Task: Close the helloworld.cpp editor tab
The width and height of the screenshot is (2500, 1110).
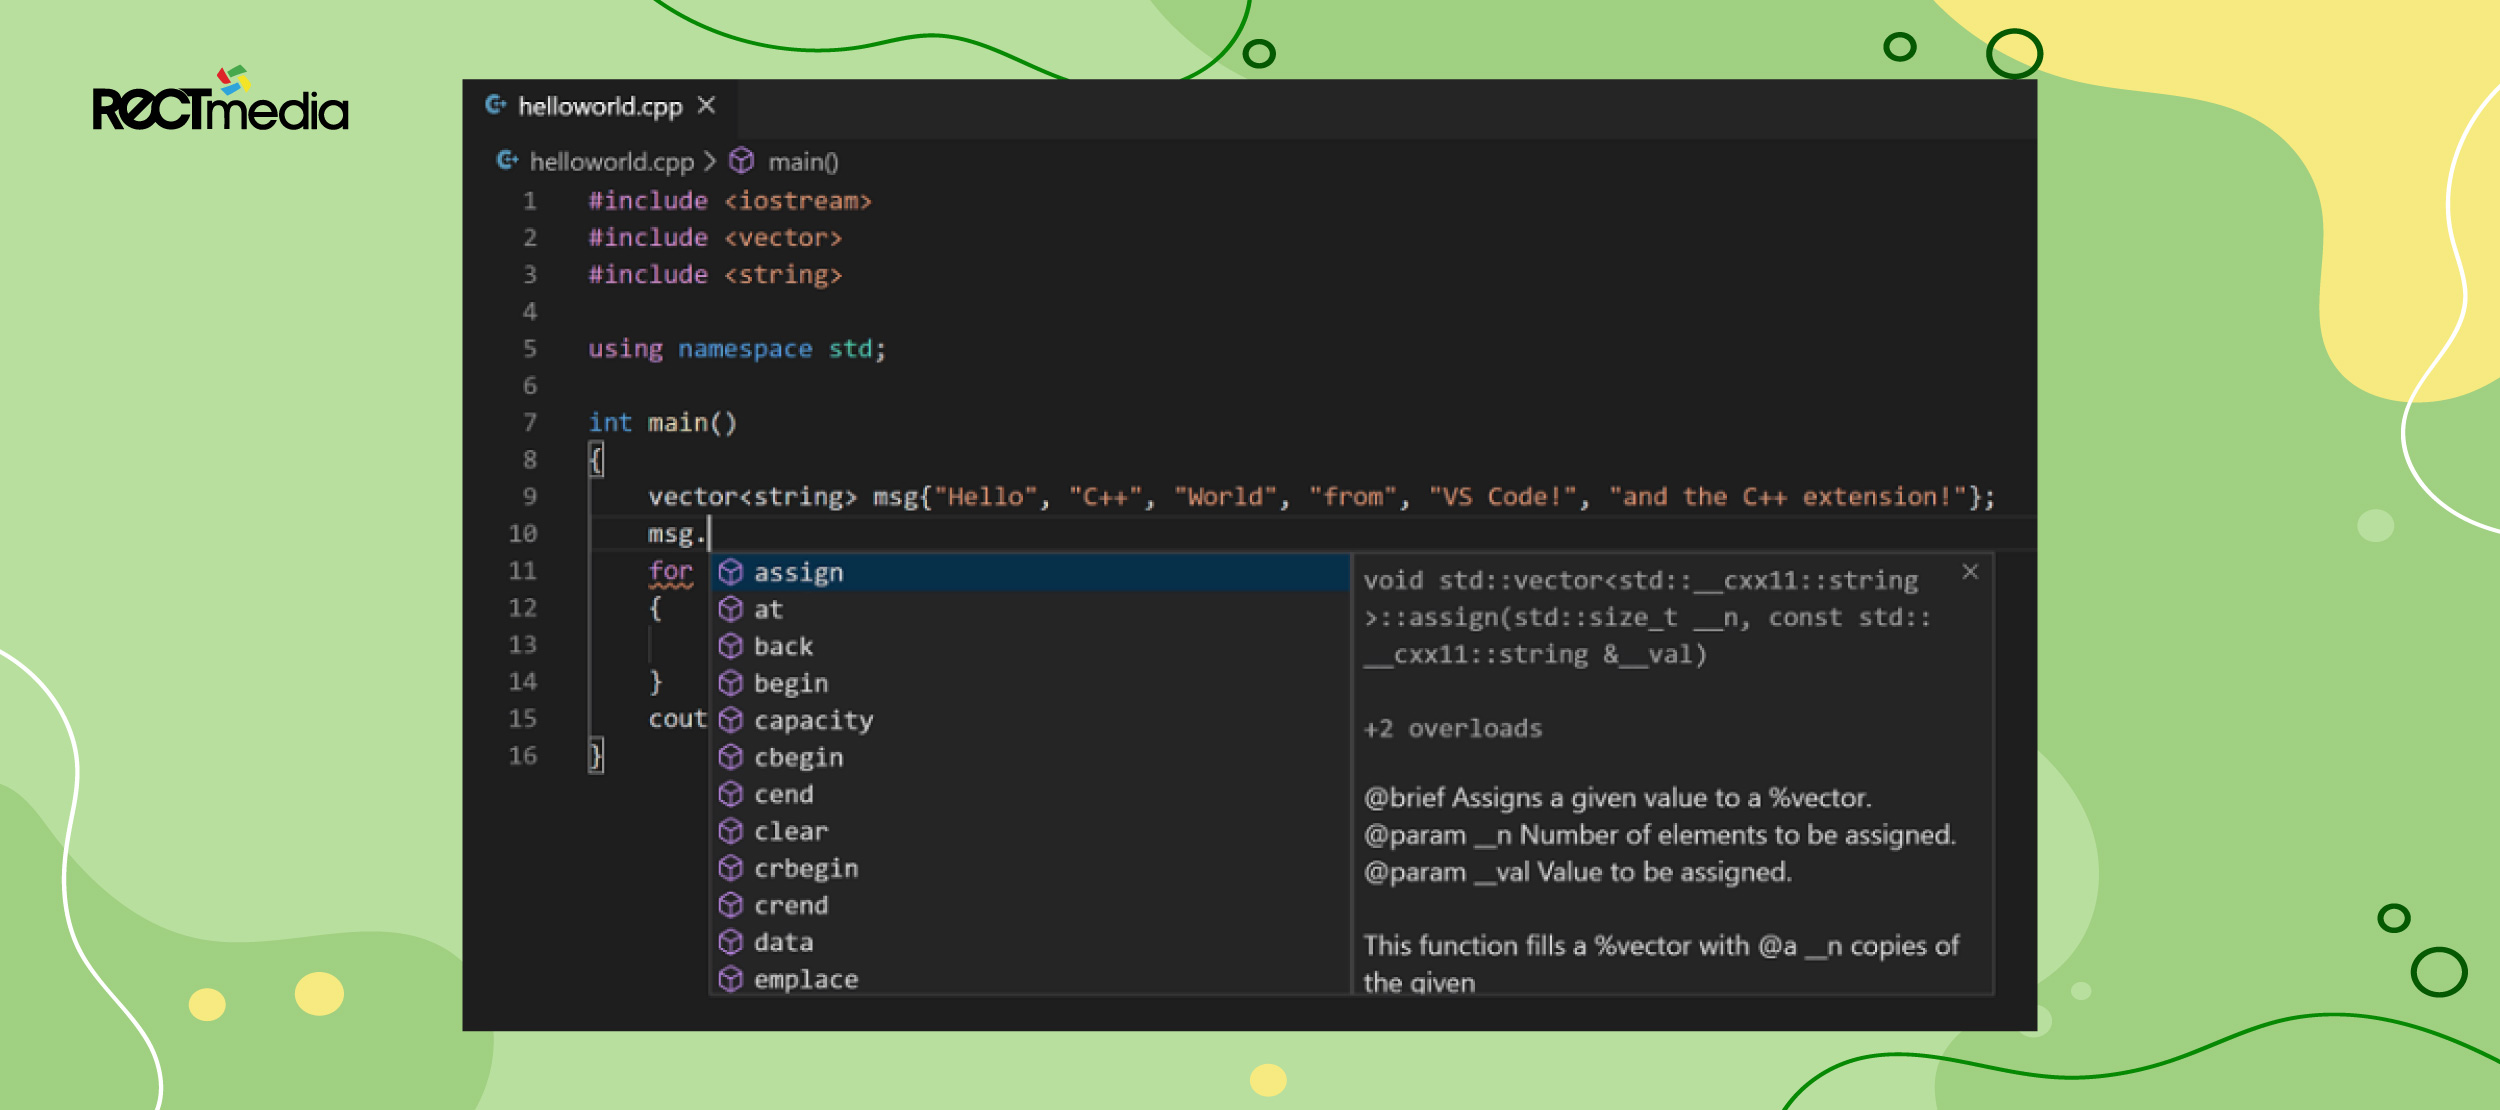Action: pyautogui.click(x=706, y=105)
